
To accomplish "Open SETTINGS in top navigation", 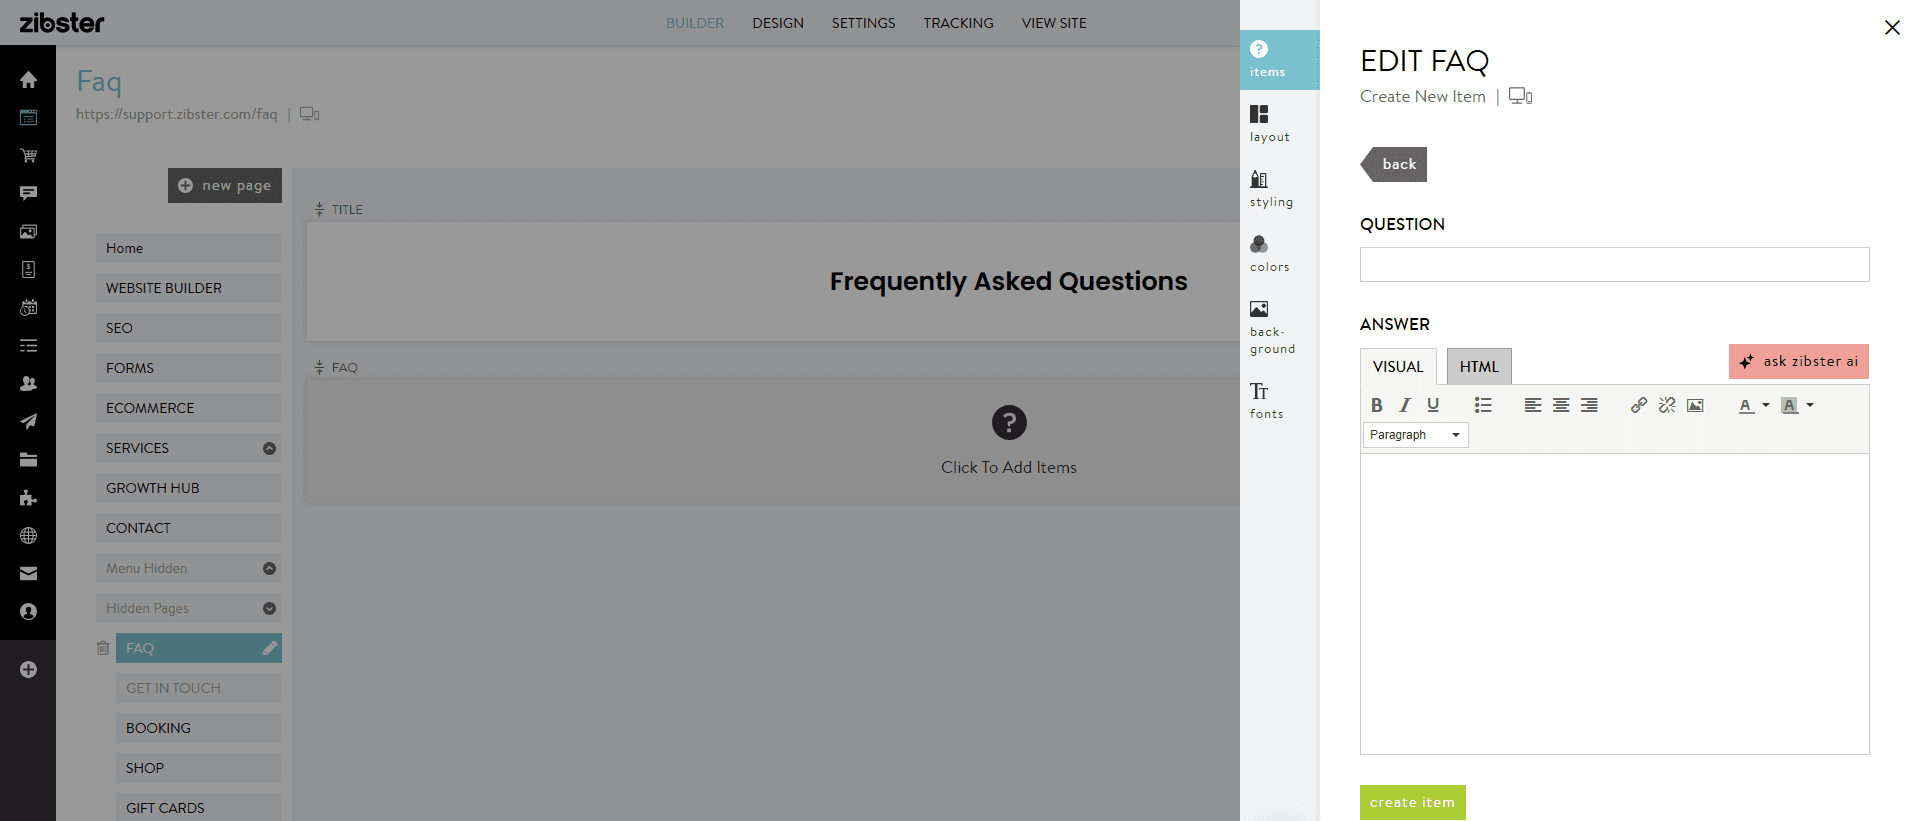I will 863,23.
